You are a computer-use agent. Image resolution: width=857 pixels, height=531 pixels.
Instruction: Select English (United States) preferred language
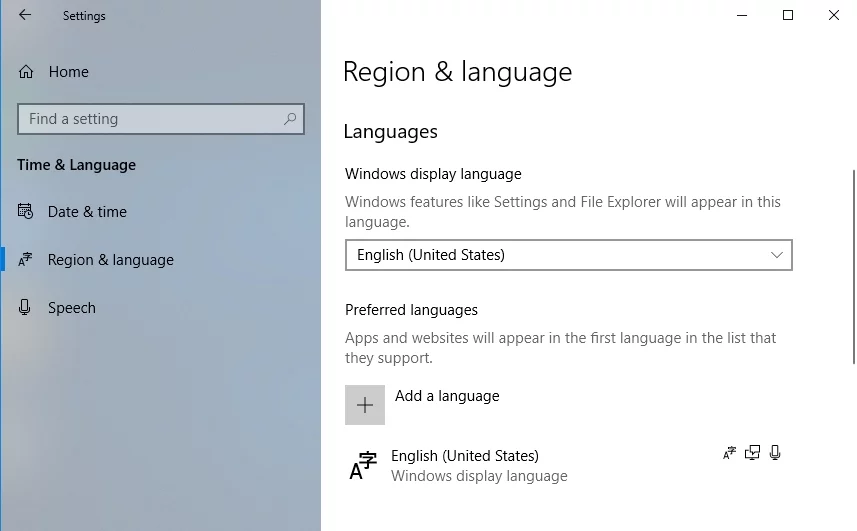[465, 456]
